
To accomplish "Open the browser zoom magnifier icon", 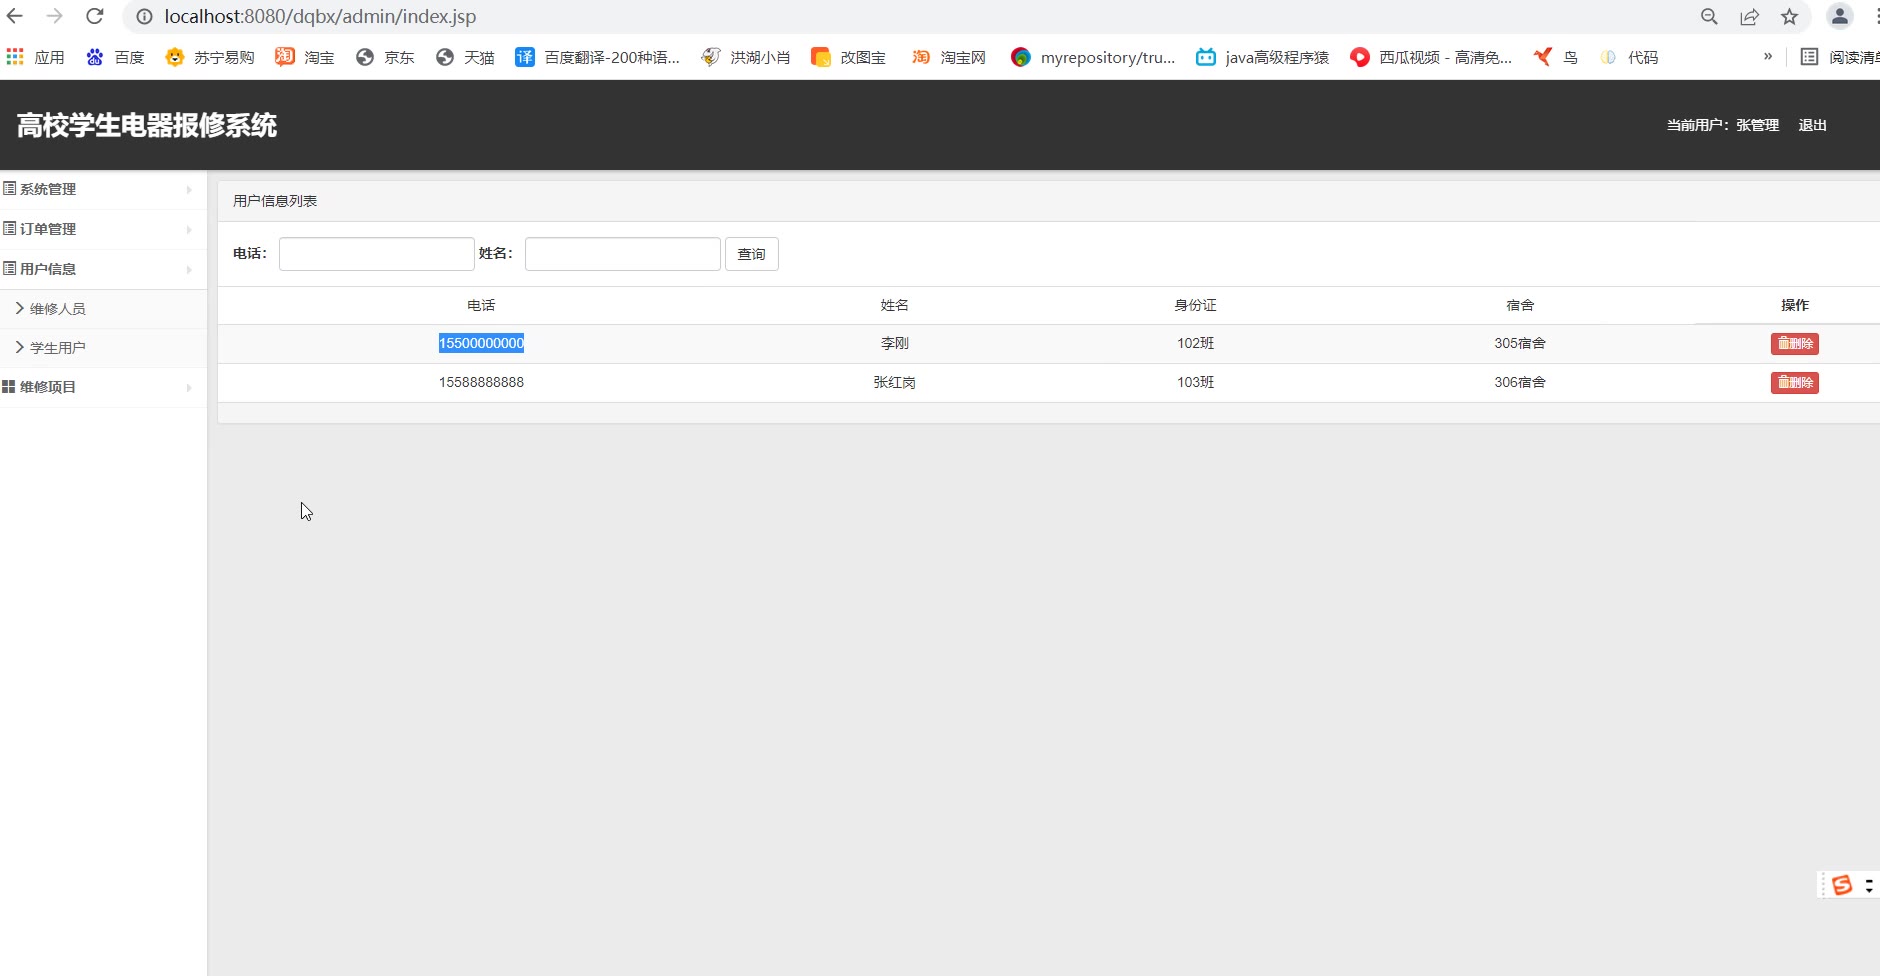I will pos(1709,17).
